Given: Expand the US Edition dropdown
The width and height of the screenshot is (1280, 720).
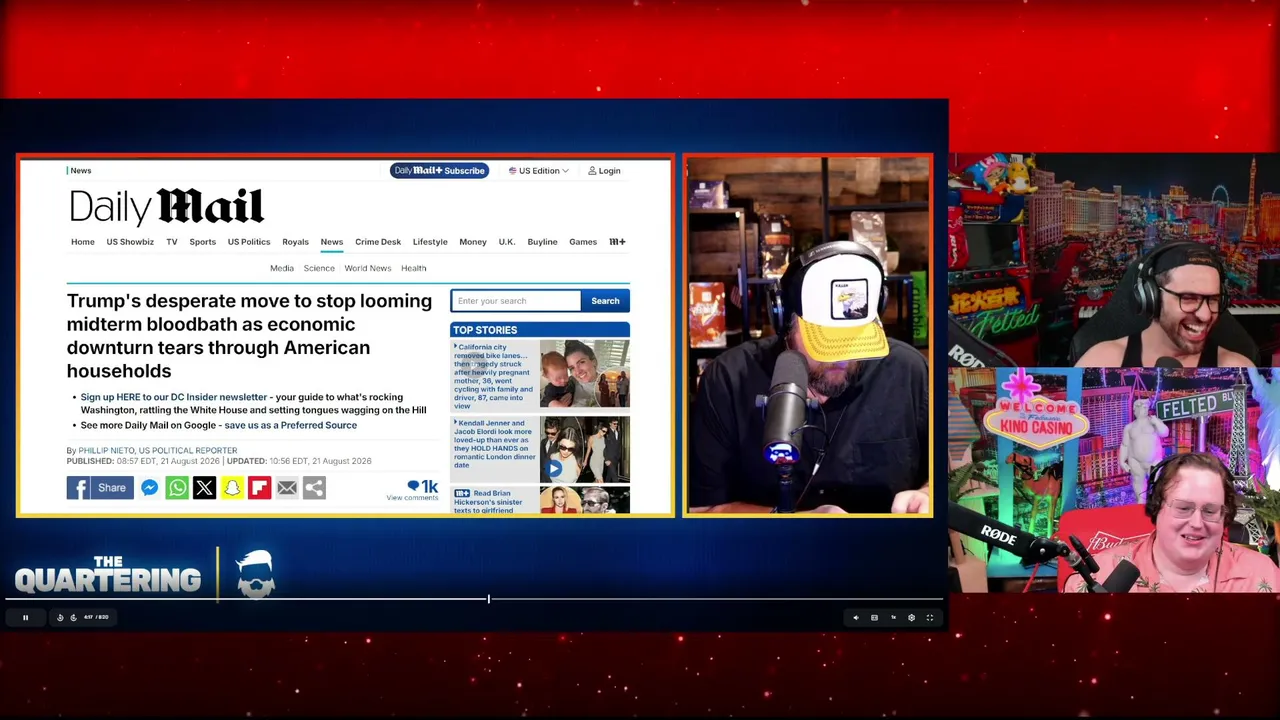Looking at the screenshot, I should [x=539, y=171].
